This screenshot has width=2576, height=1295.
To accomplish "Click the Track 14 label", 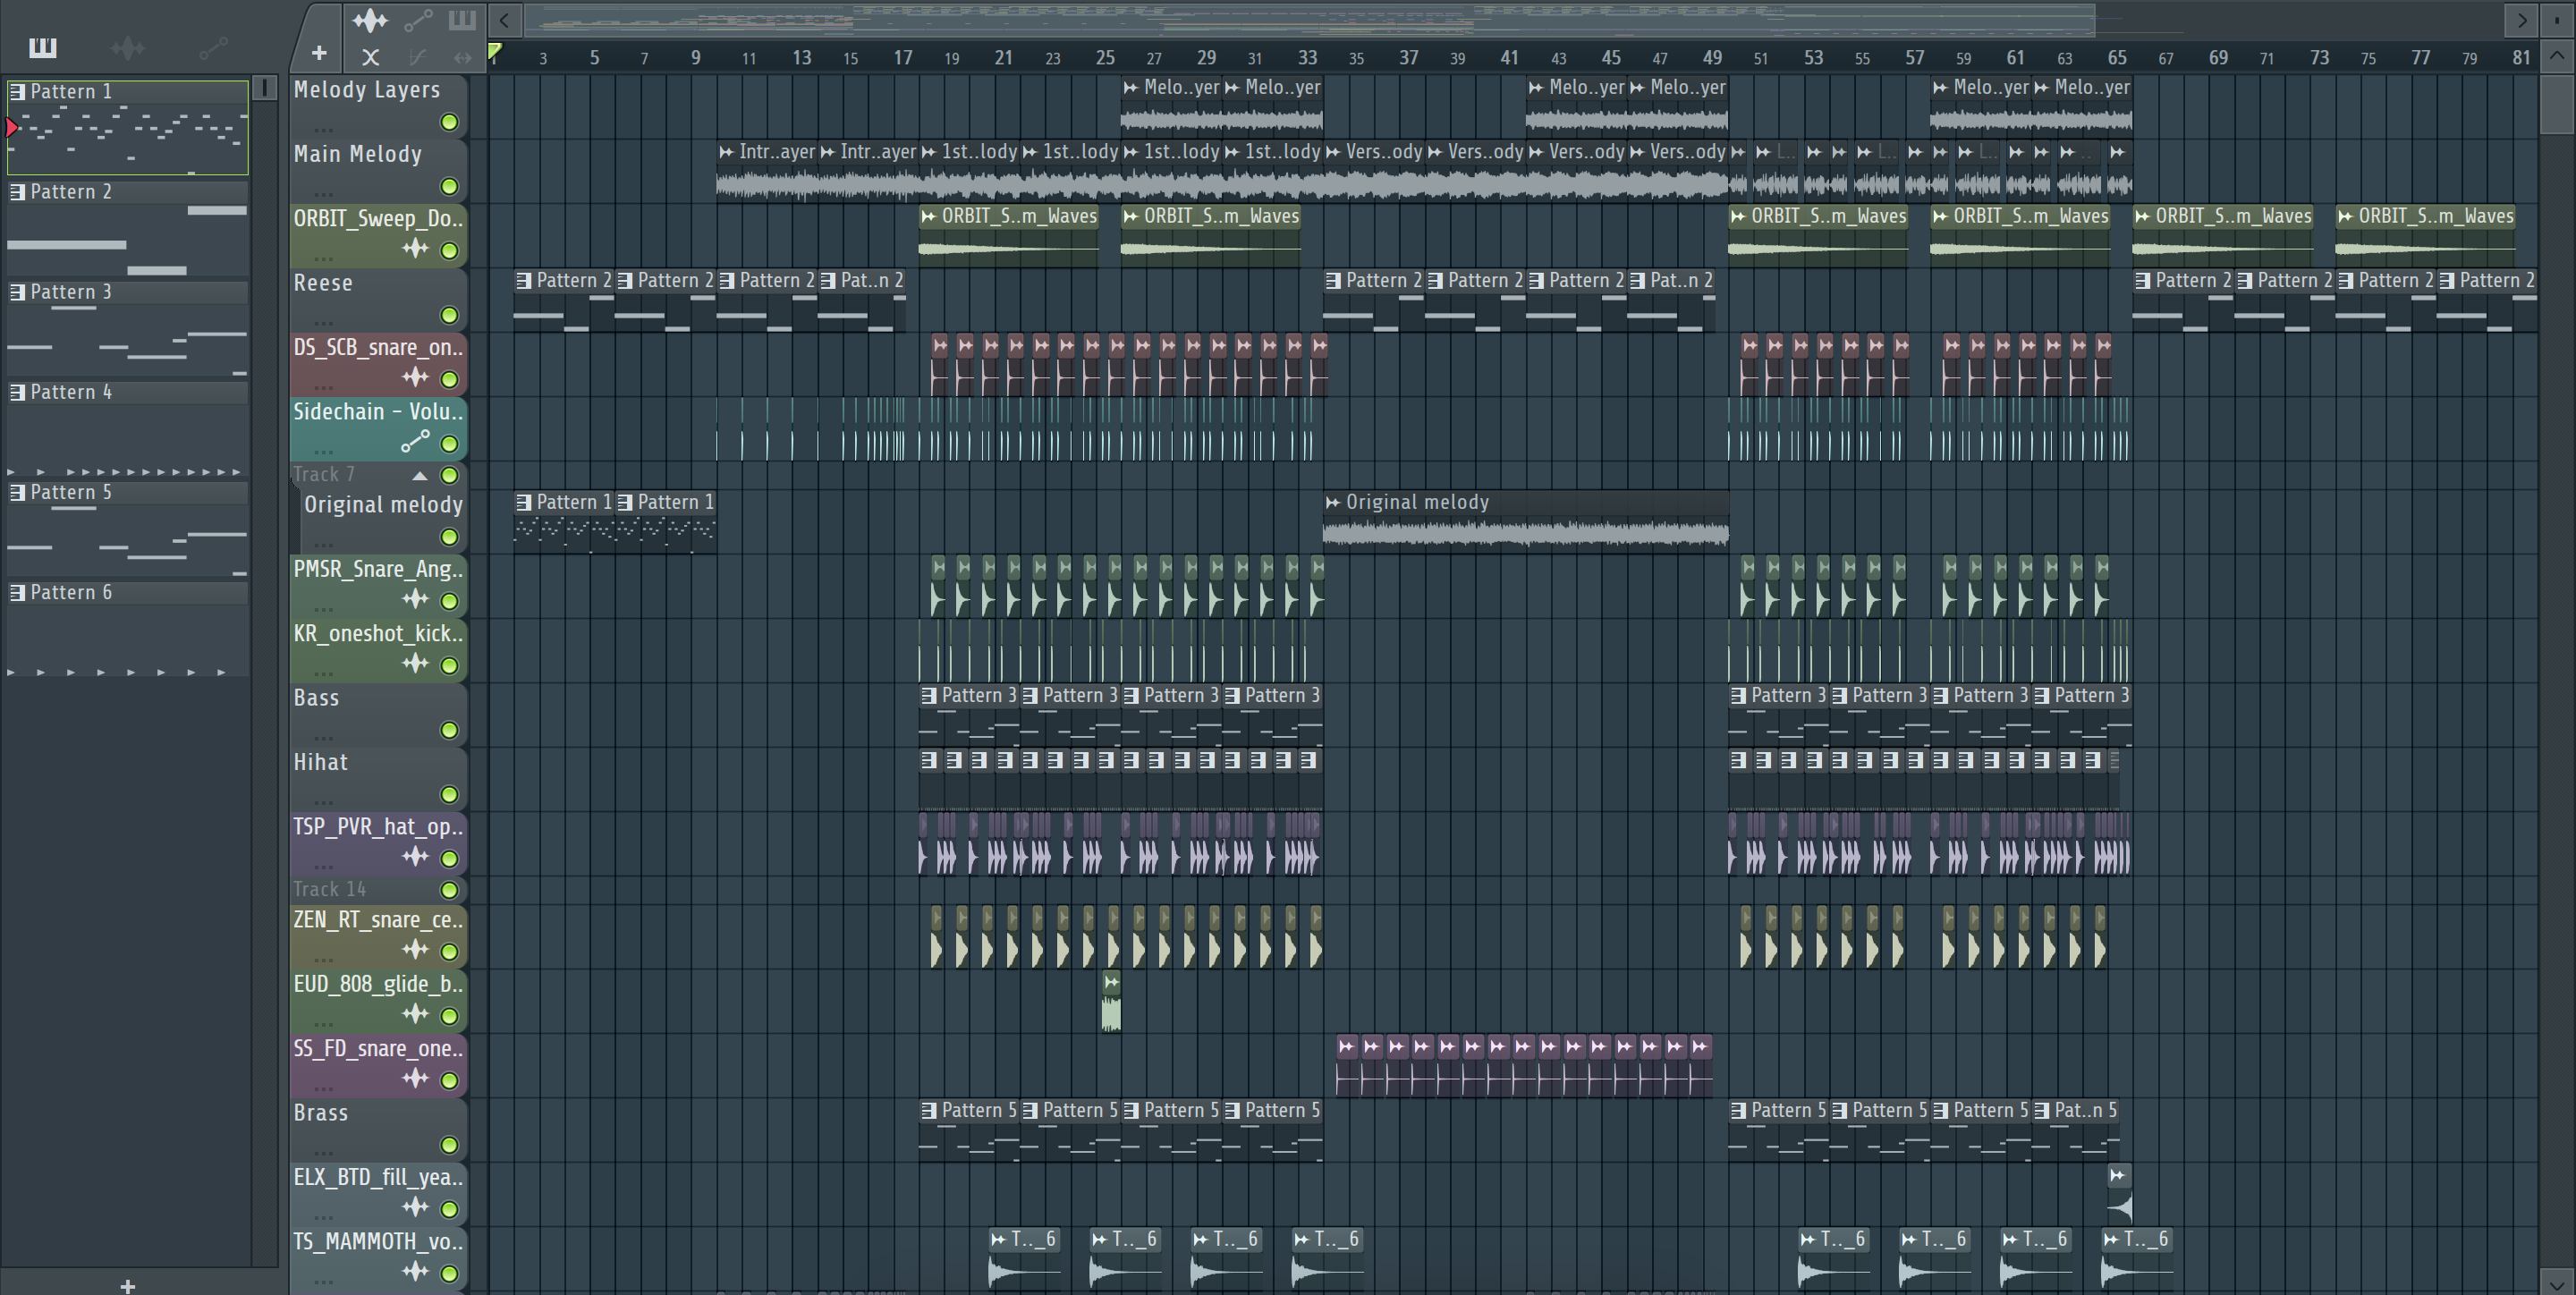I will (329, 889).
